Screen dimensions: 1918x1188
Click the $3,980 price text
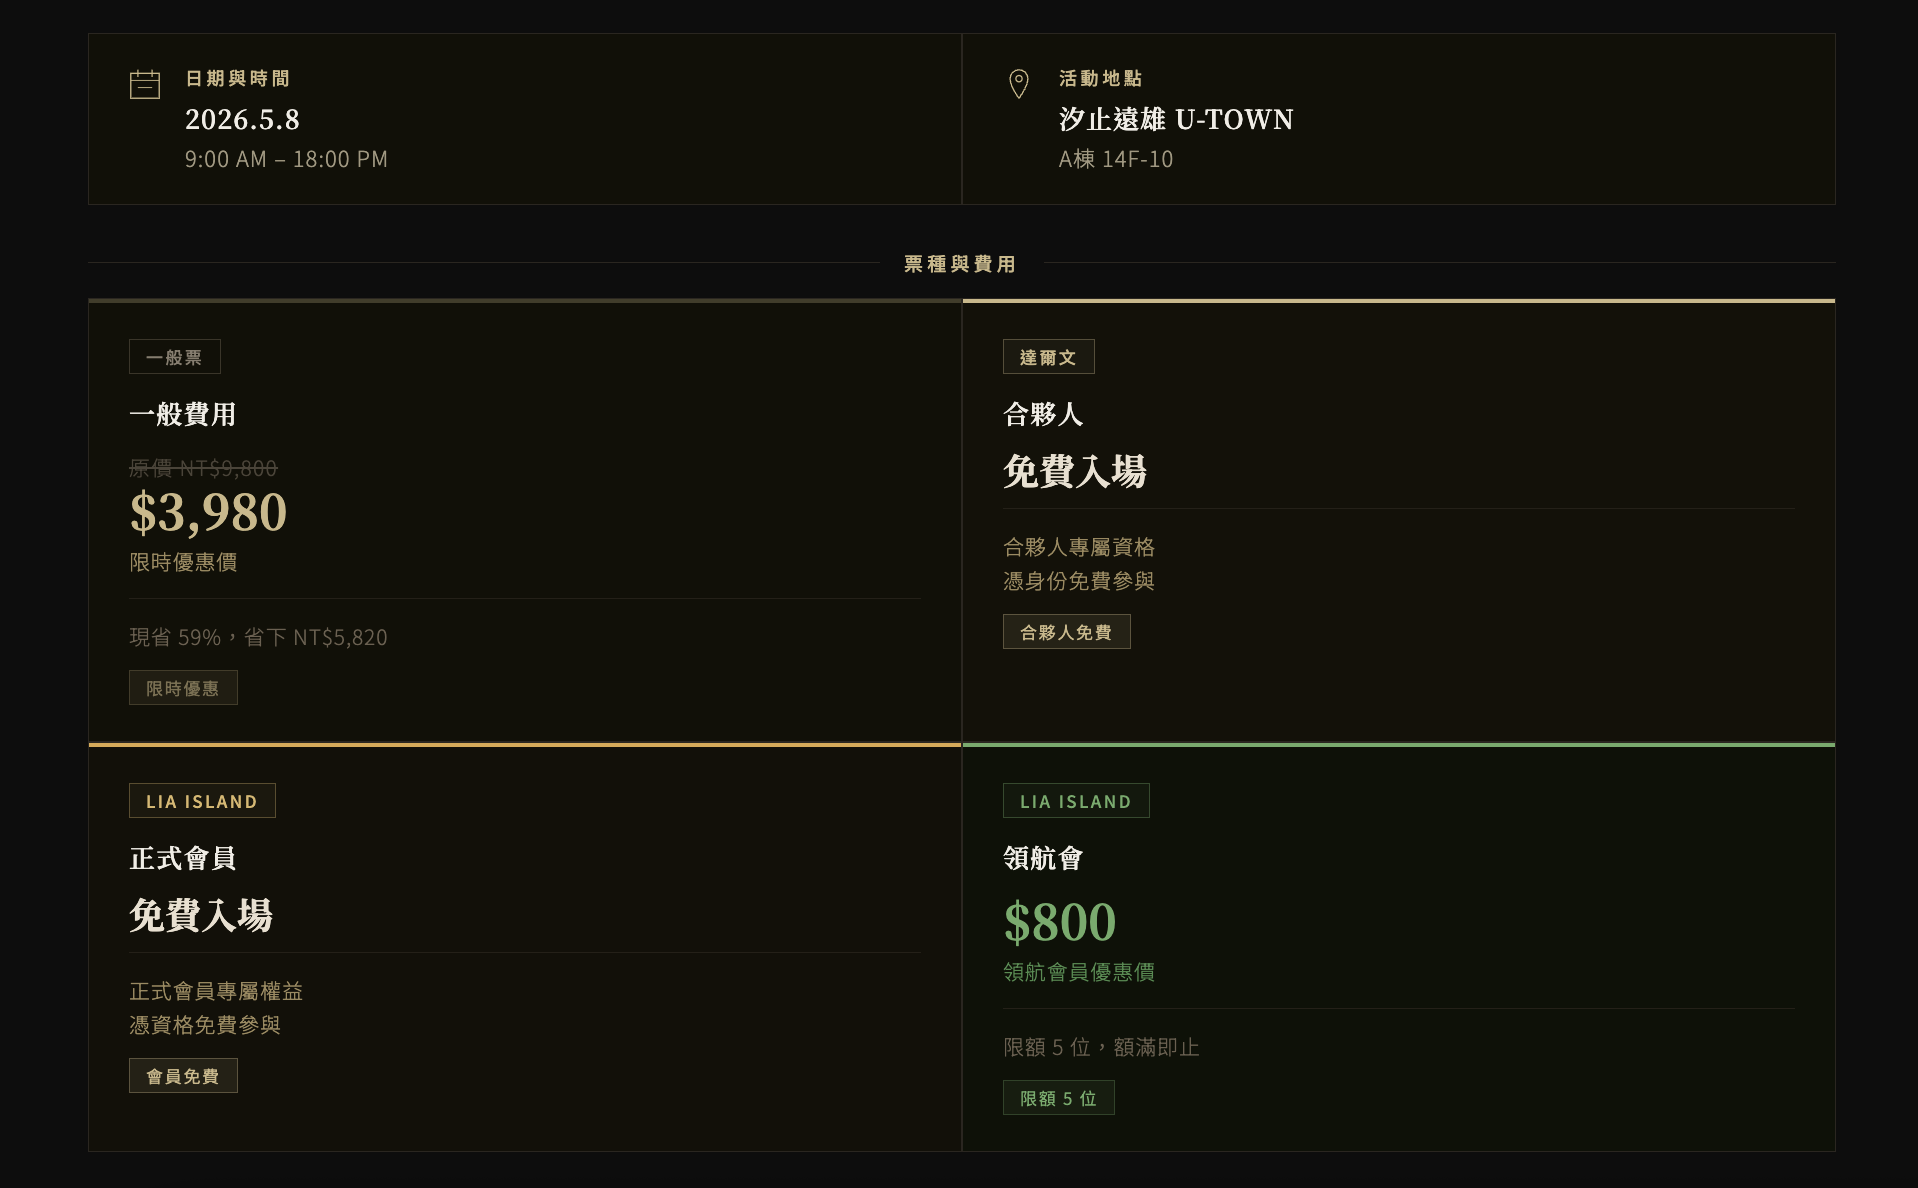(x=208, y=512)
